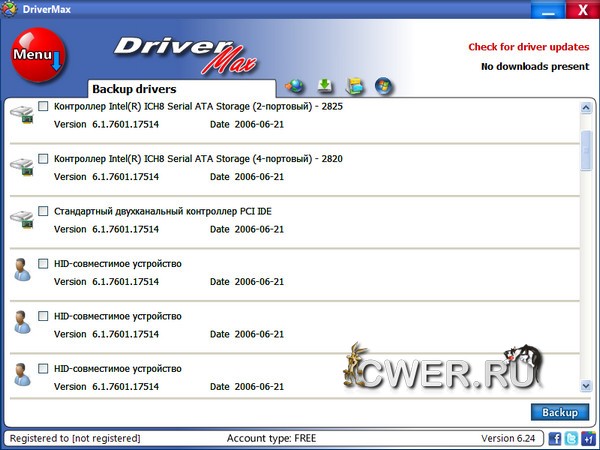This screenshot has width=600, height=450.
Task: Click the Google +1 icon
Action: coord(587,439)
